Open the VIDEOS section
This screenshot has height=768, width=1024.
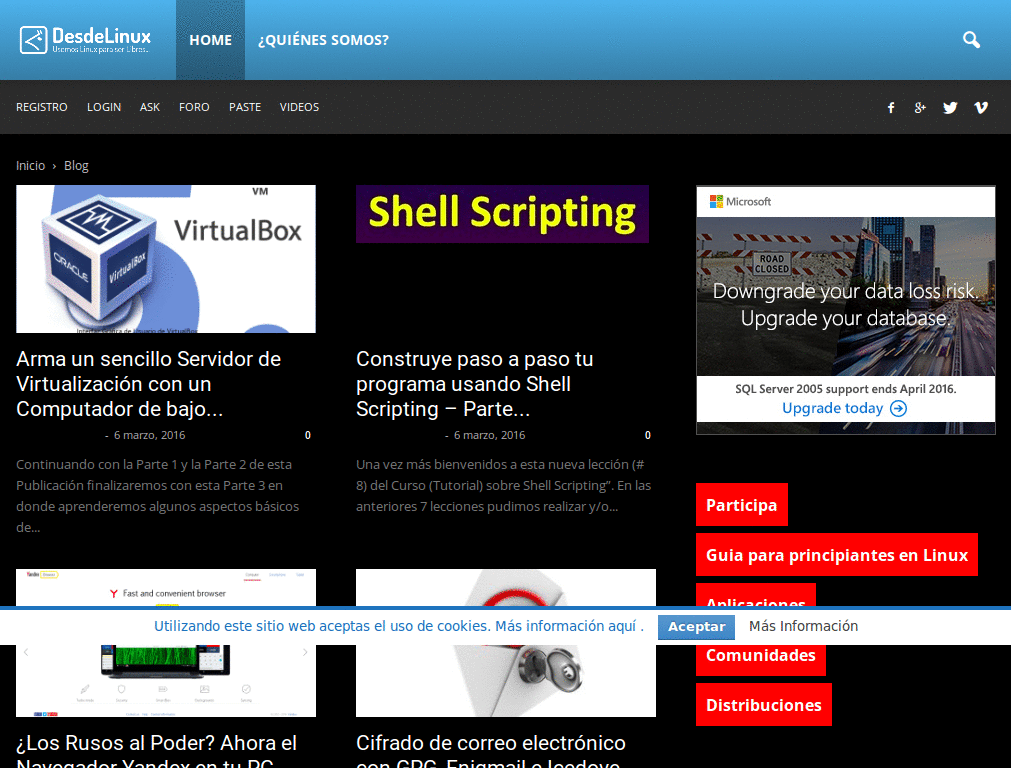click(x=299, y=107)
